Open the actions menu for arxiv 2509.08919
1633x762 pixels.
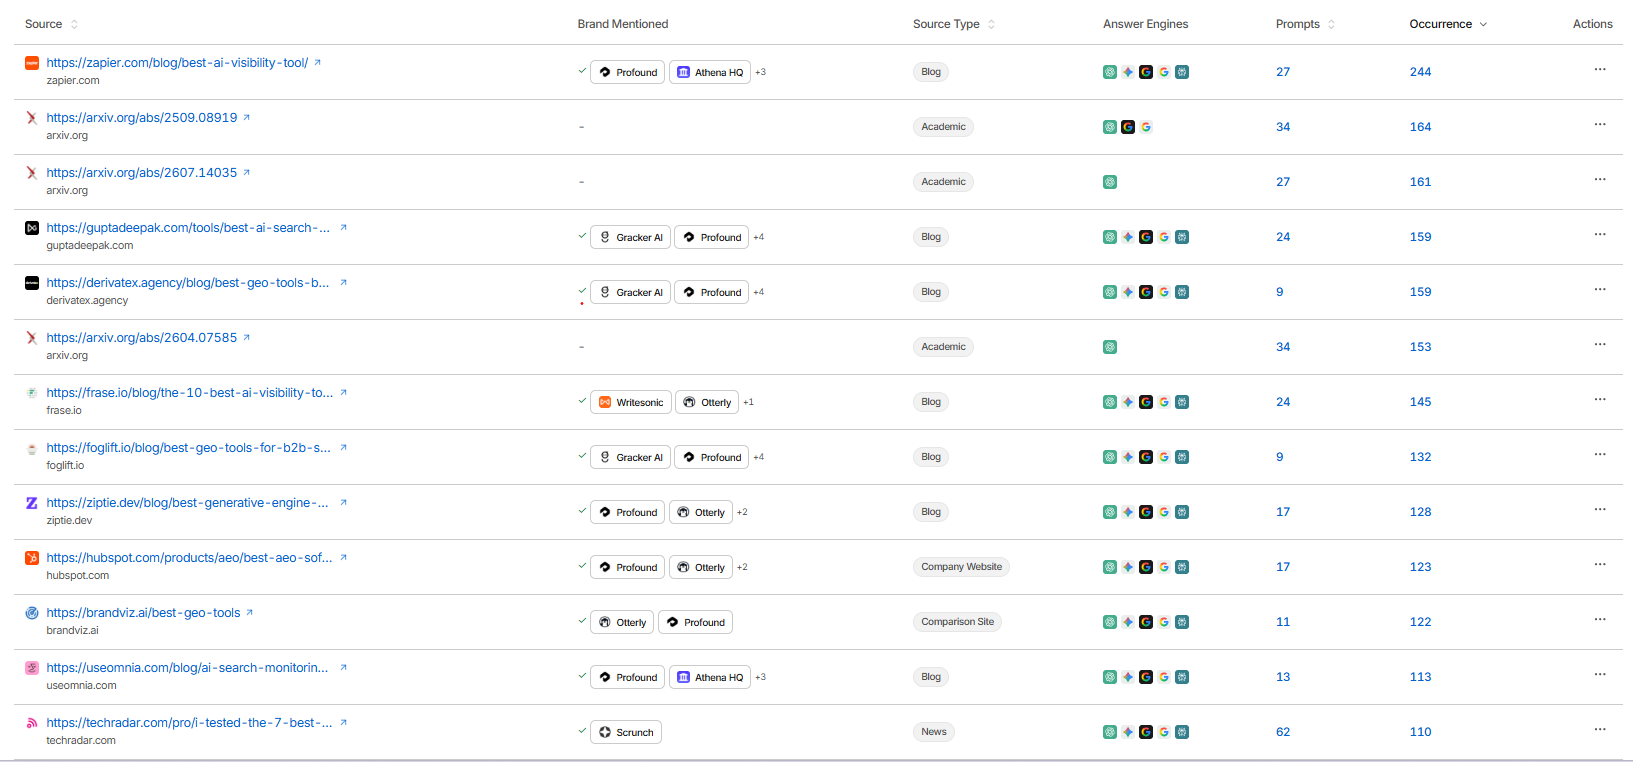pyautogui.click(x=1600, y=125)
